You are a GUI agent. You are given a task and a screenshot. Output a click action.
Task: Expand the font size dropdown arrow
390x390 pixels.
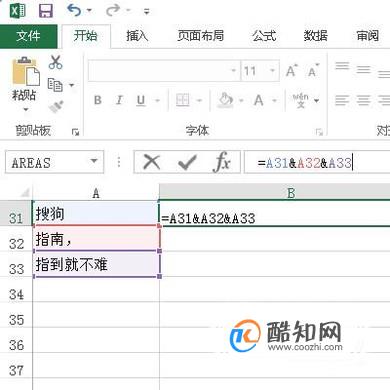[x=272, y=71]
